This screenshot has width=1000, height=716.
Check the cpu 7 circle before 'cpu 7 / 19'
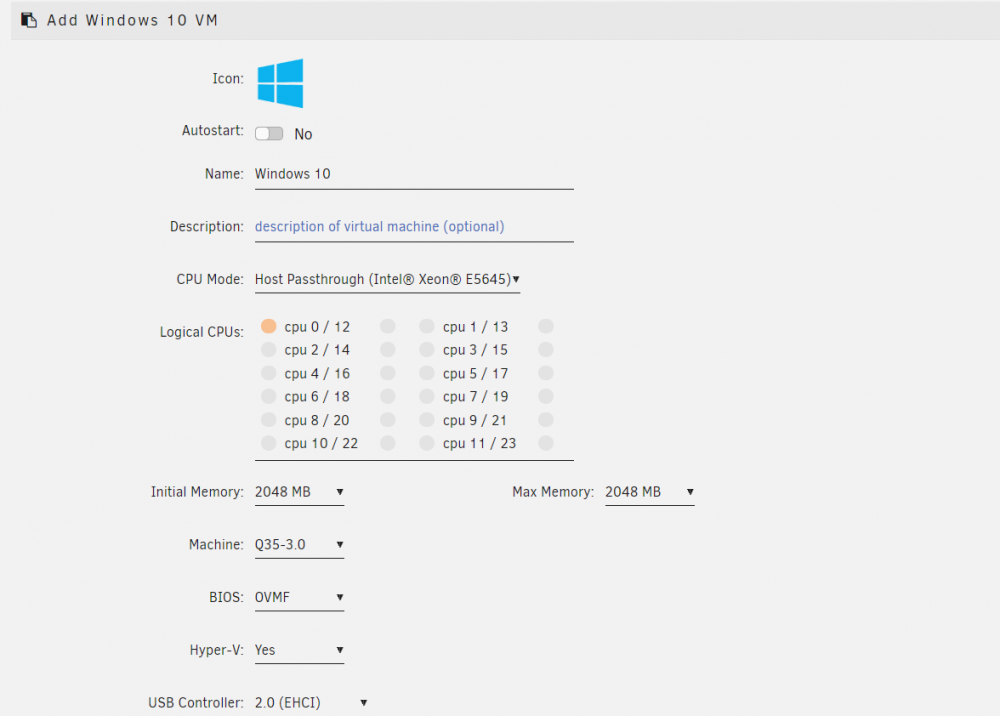coord(427,397)
